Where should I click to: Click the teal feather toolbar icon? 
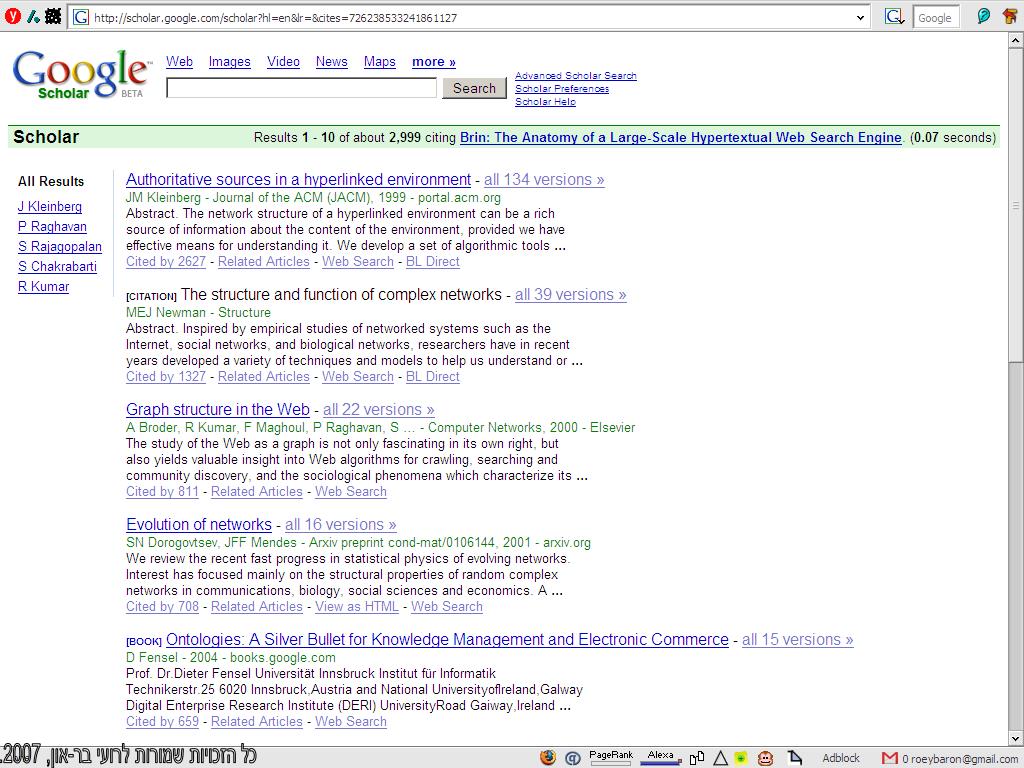[984, 16]
